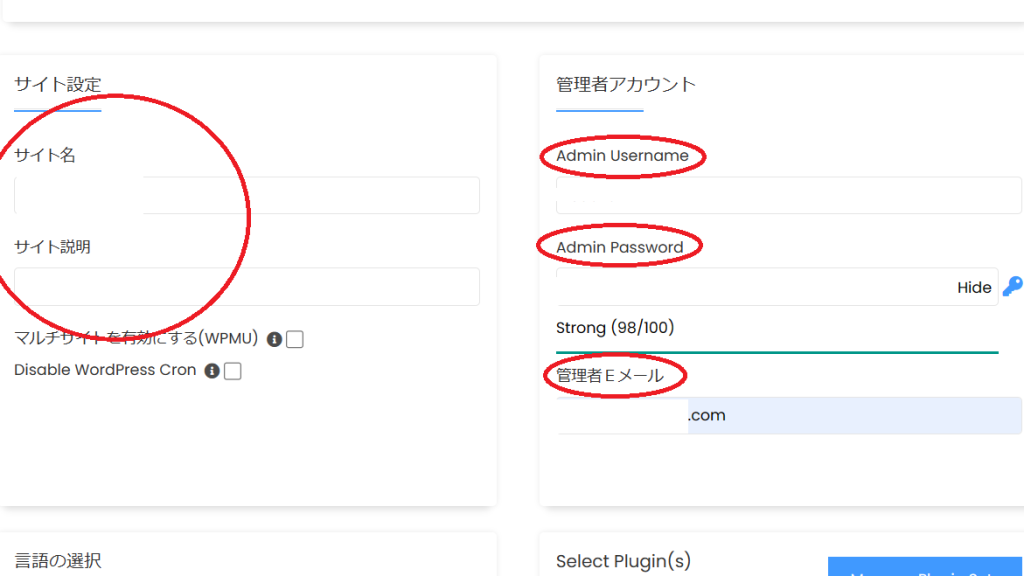Tick the Disable WordPress Cron checkbox

click(233, 371)
